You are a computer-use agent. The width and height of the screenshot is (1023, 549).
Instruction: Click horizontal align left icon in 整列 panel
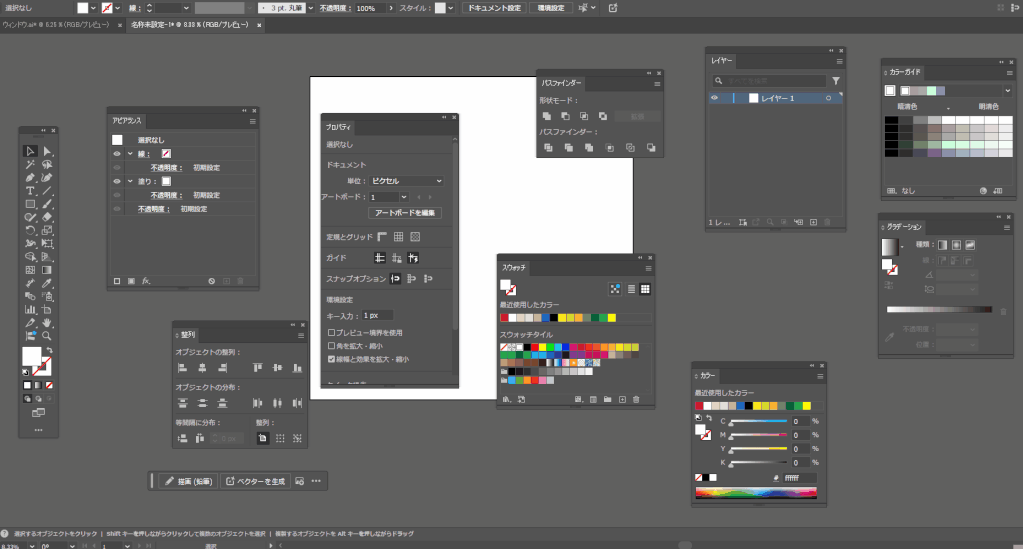[183, 368]
